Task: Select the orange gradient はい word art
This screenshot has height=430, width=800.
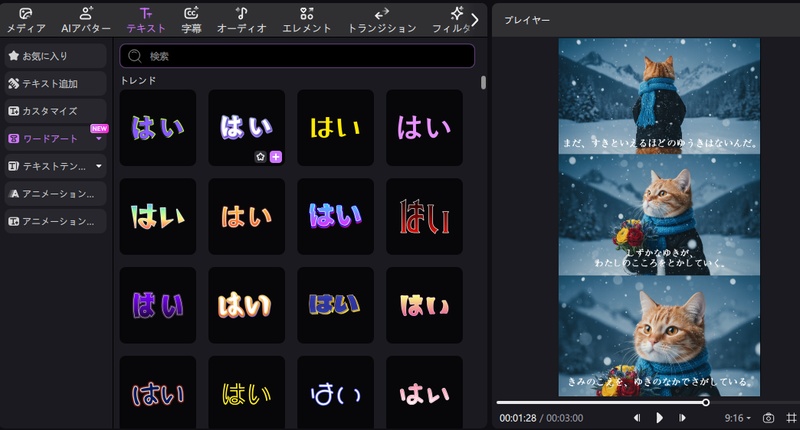Action: tap(246, 216)
